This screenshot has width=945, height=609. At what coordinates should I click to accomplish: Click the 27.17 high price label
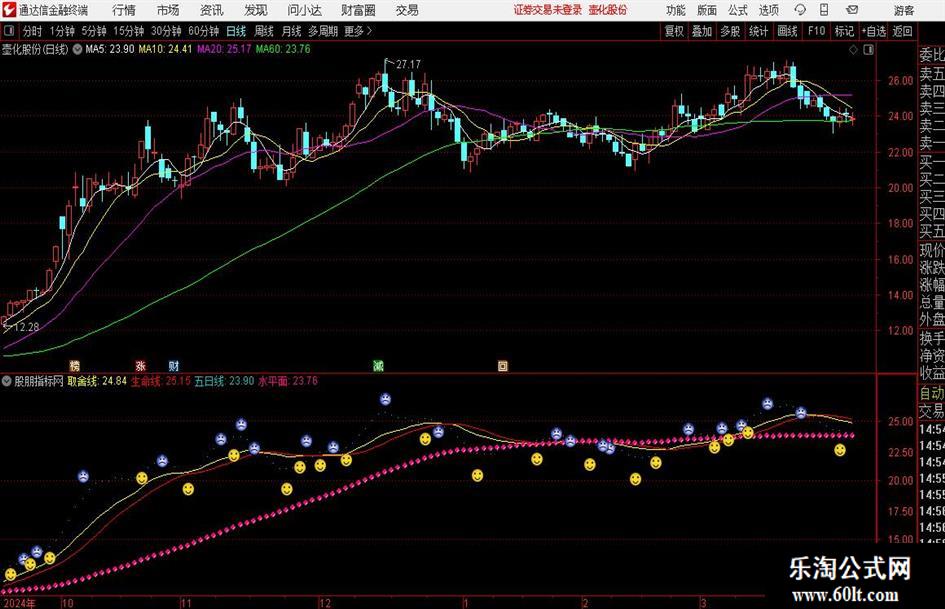tap(409, 64)
